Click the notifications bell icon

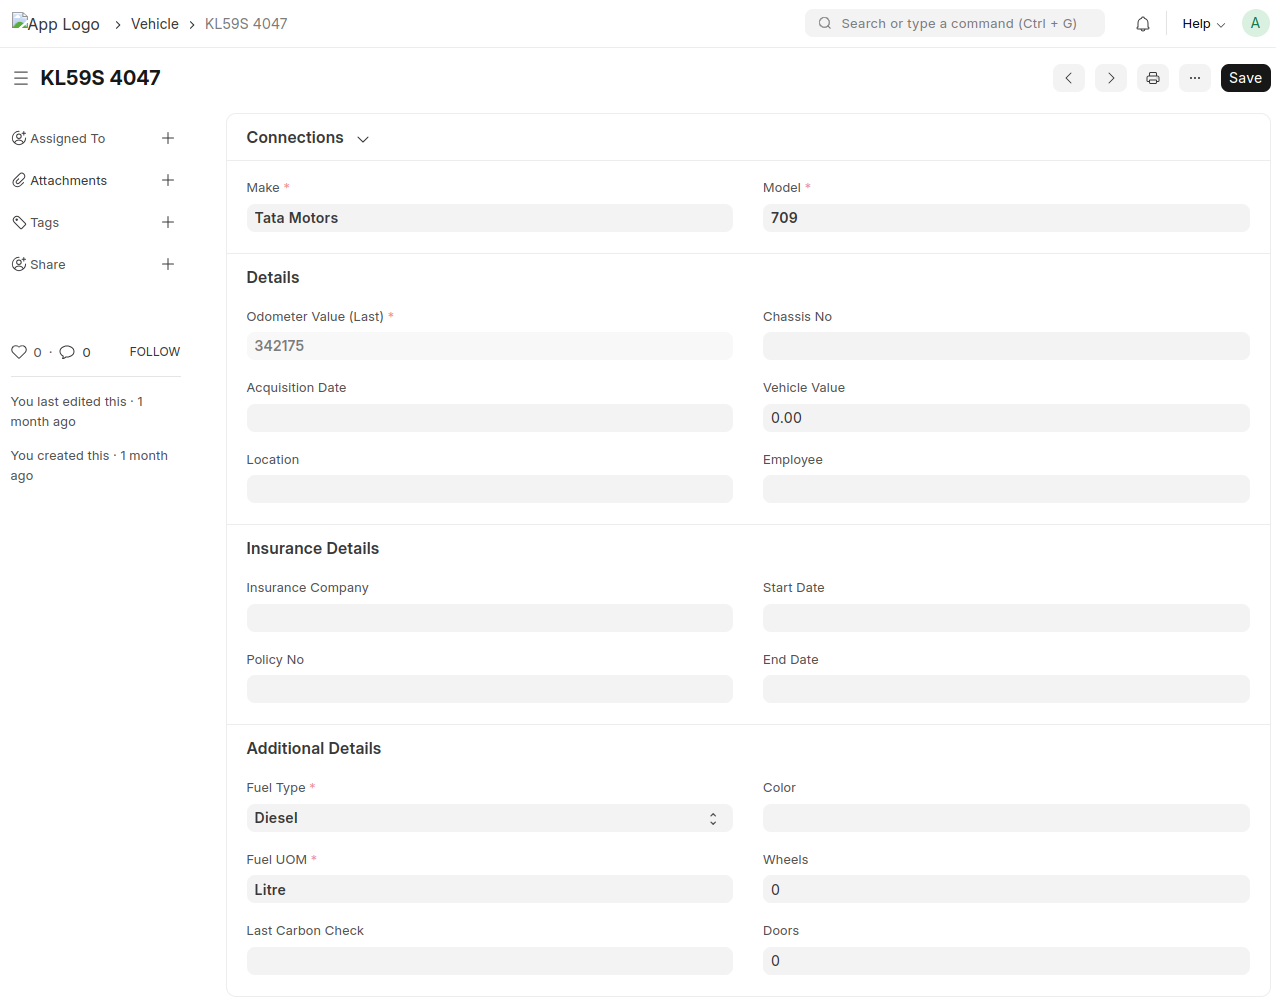[1142, 24]
